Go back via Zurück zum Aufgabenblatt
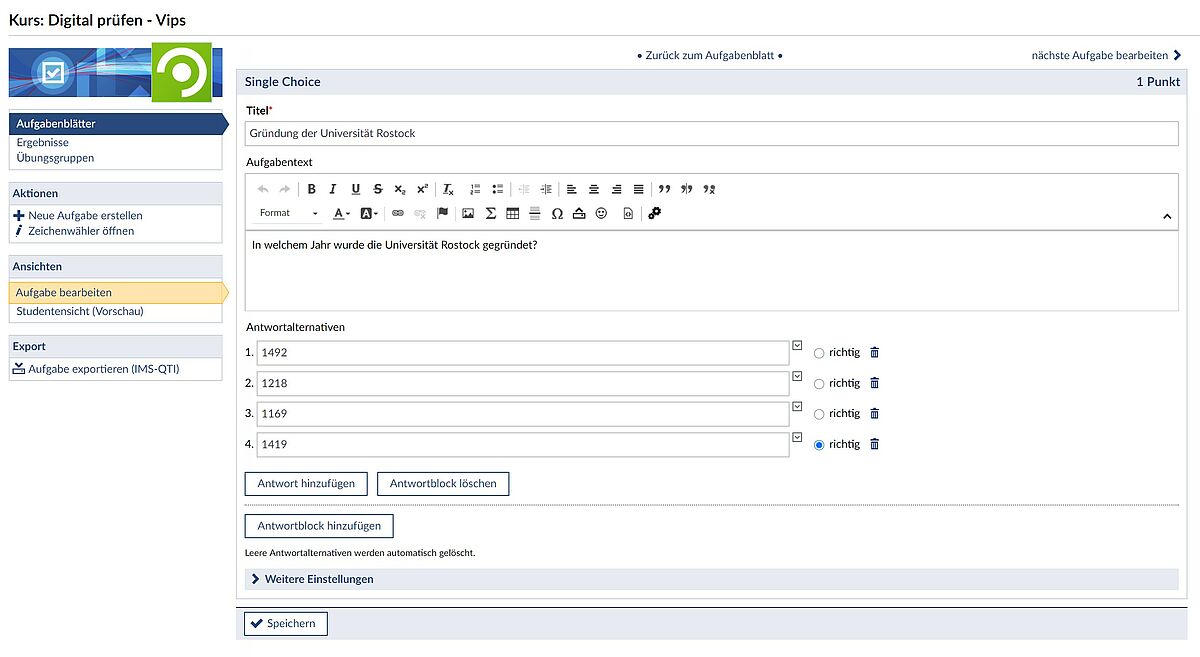 (710, 55)
